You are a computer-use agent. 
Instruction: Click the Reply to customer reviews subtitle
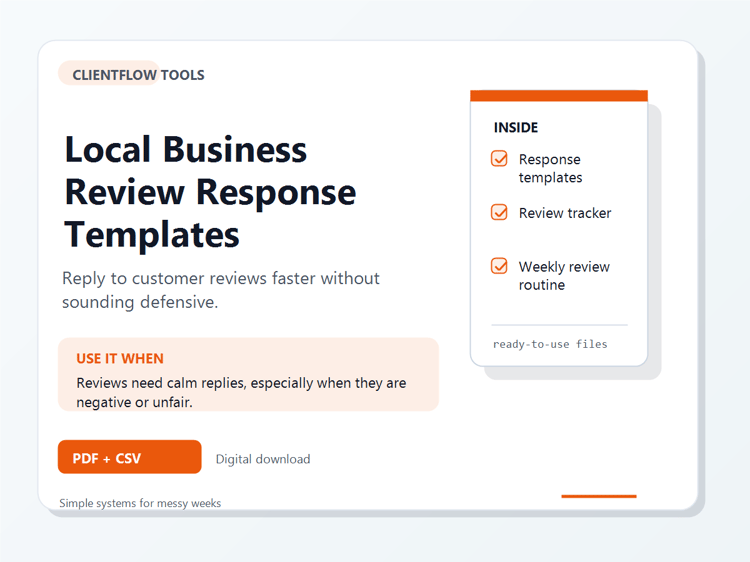tap(221, 290)
